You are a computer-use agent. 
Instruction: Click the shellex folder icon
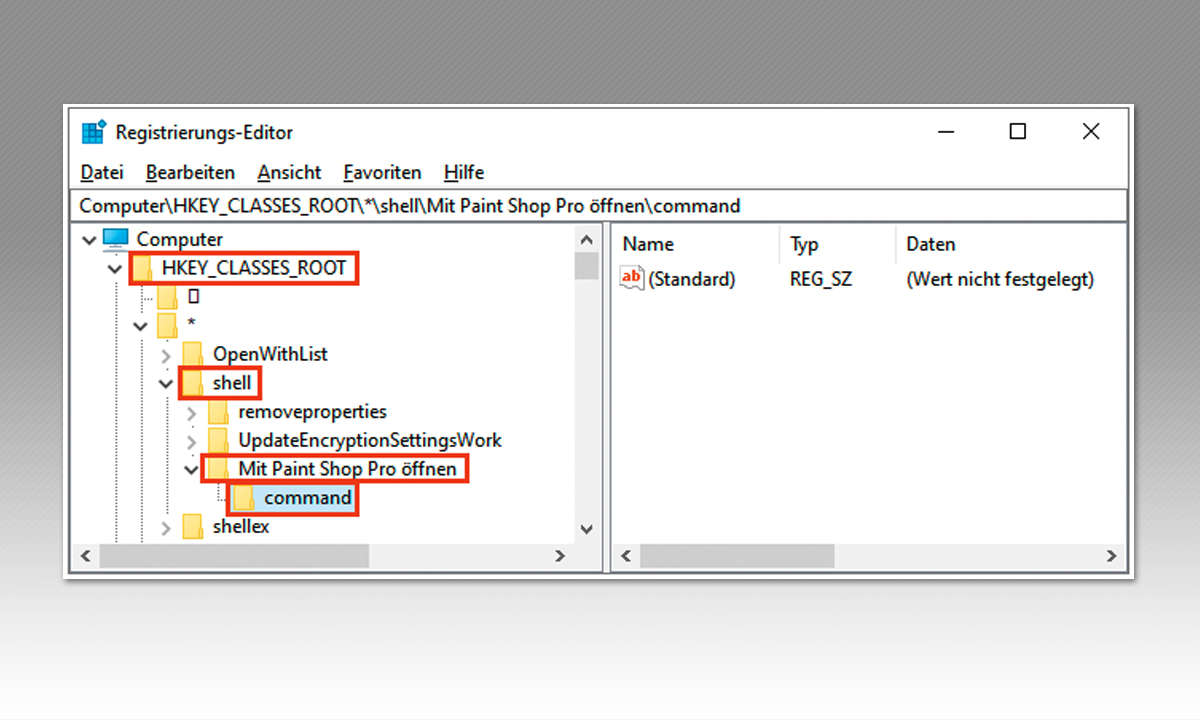pyautogui.click(x=193, y=527)
